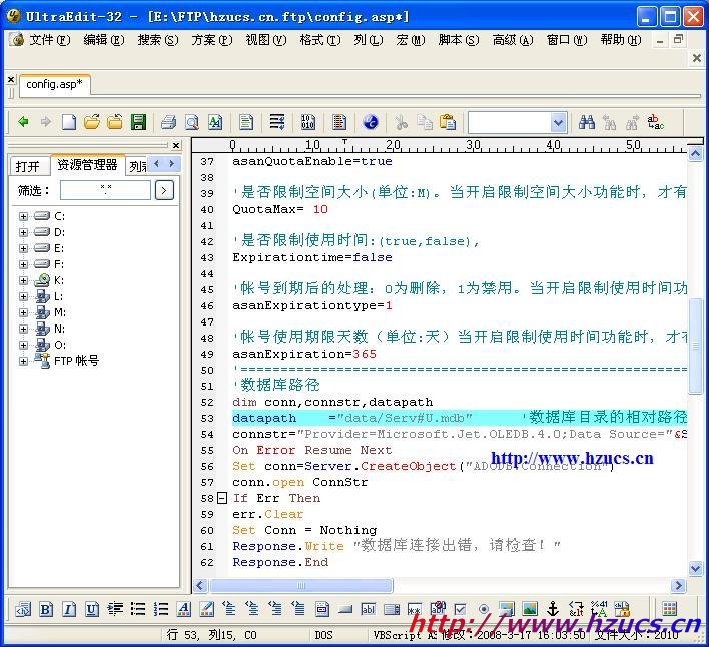Toggle word wrap toolbar icon
The image size is (709, 647).
coord(277,122)
